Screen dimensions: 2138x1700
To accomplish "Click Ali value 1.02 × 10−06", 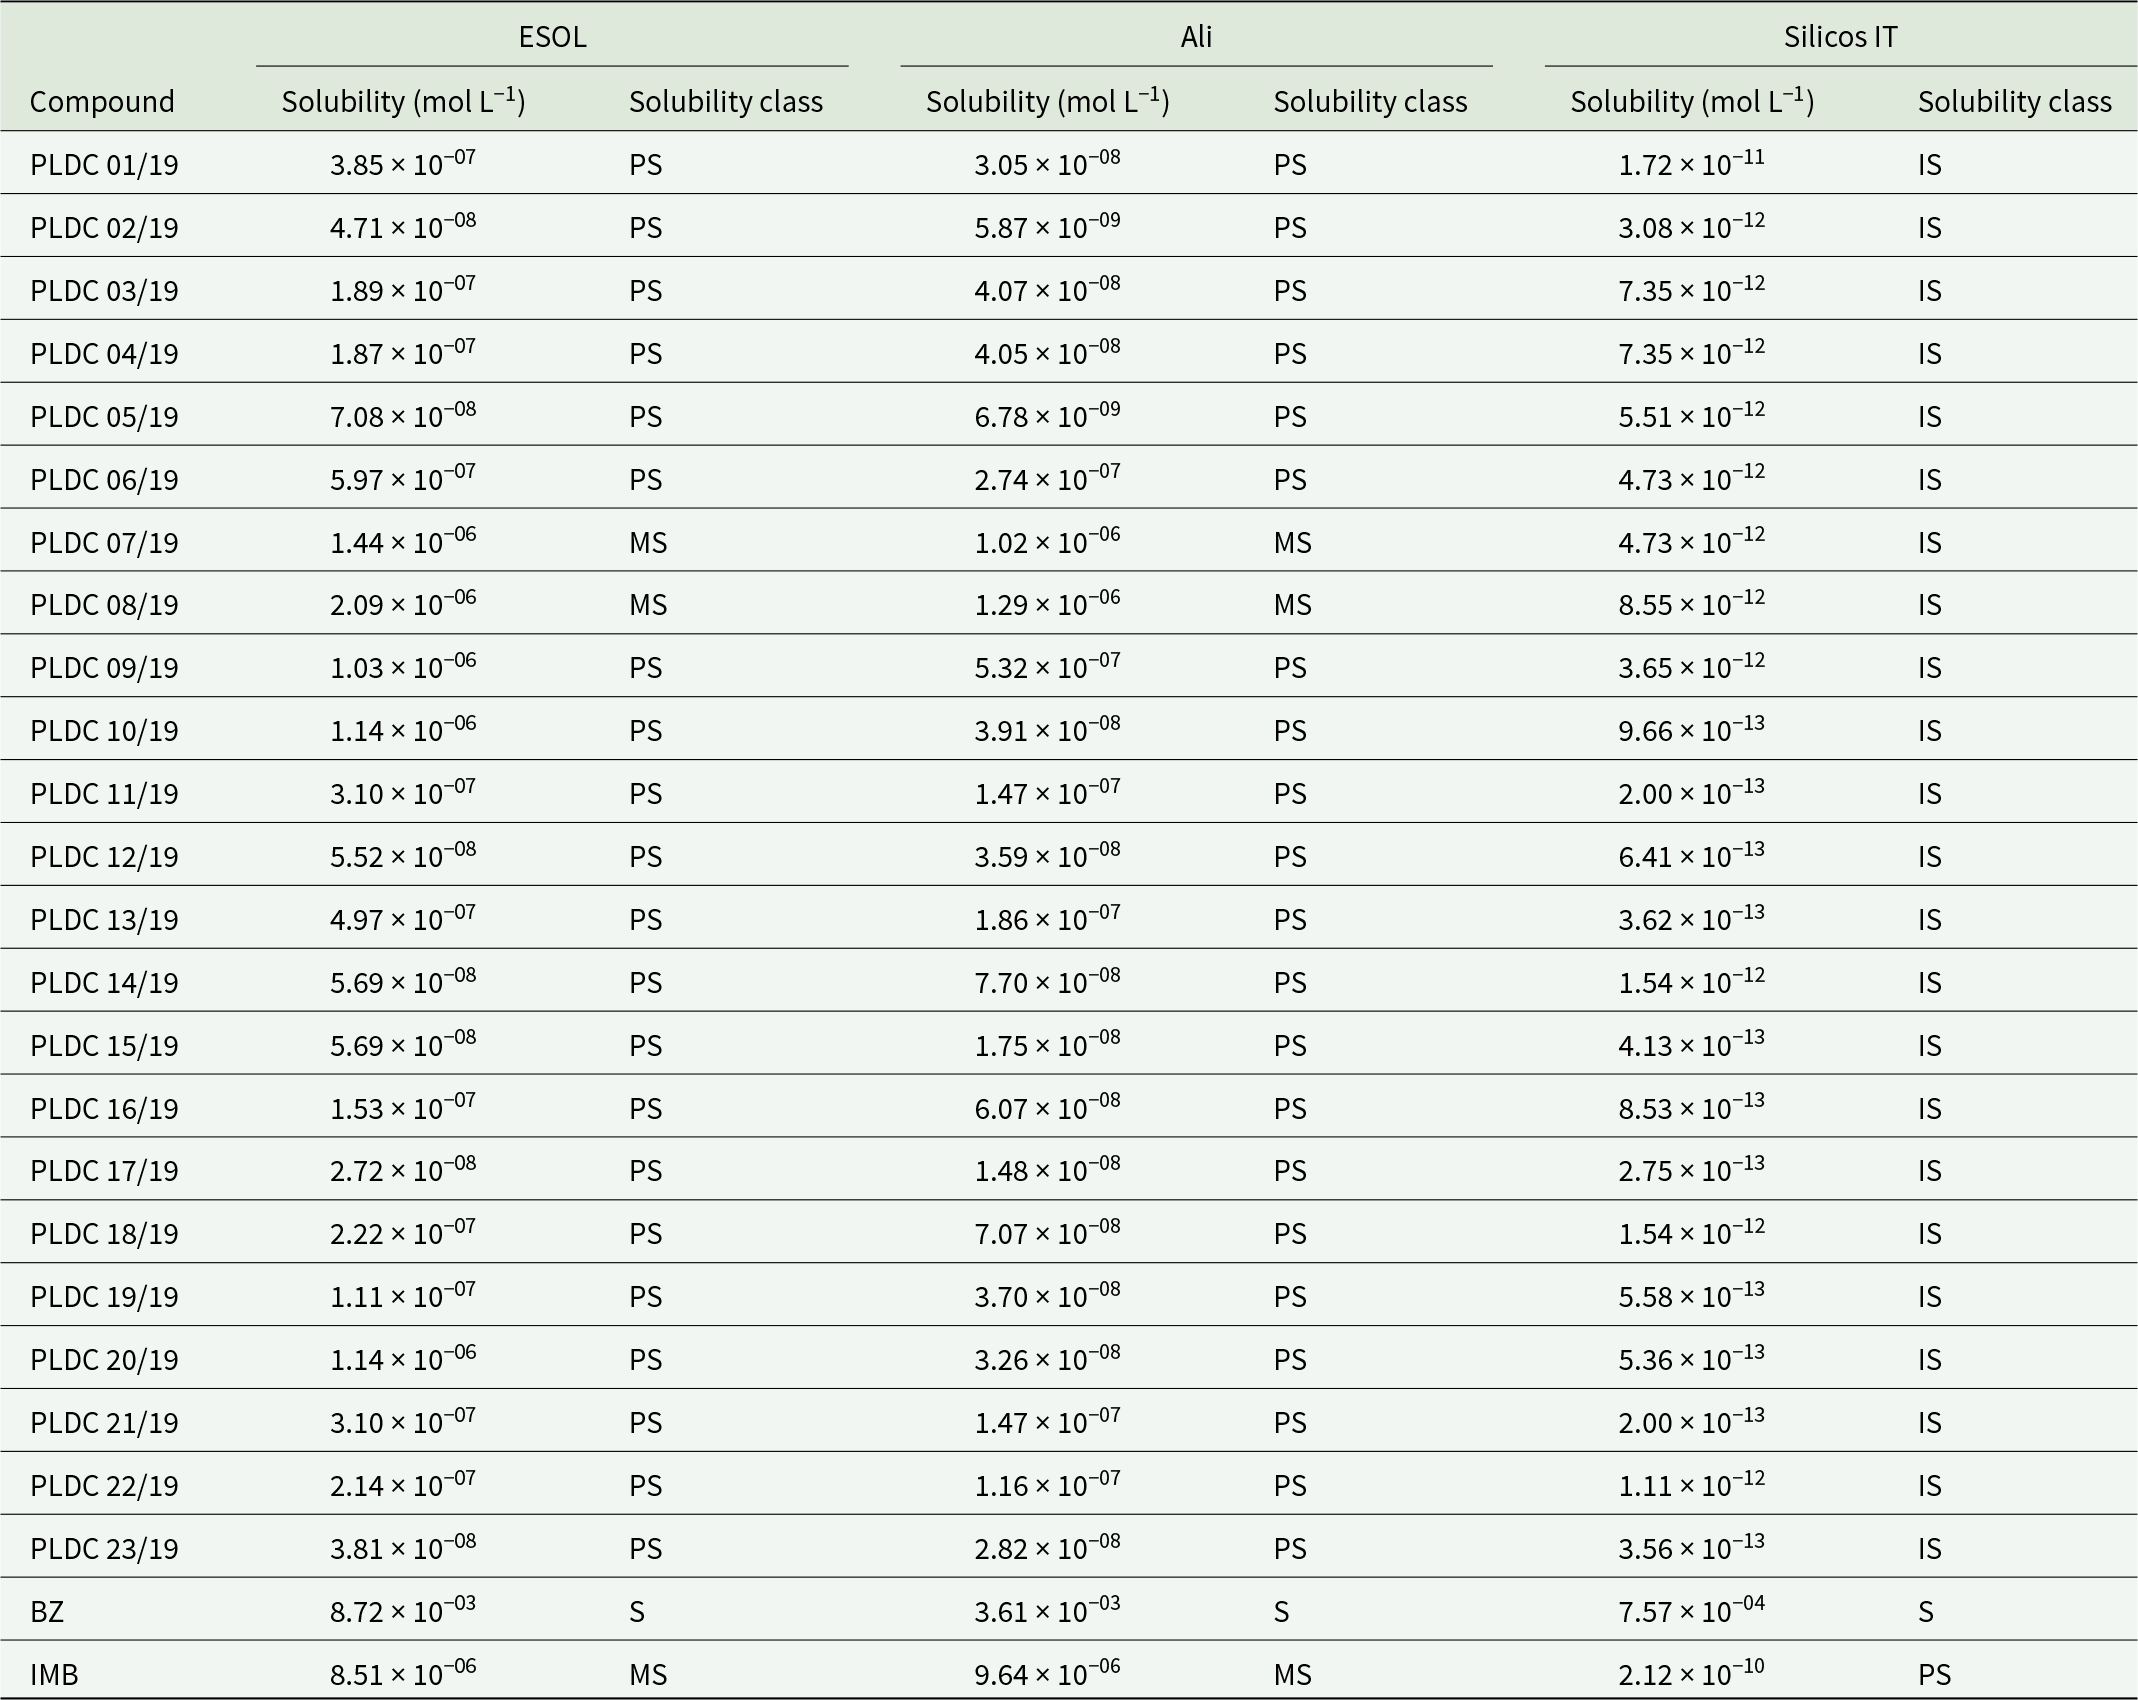I will (x=1047, y=540).
